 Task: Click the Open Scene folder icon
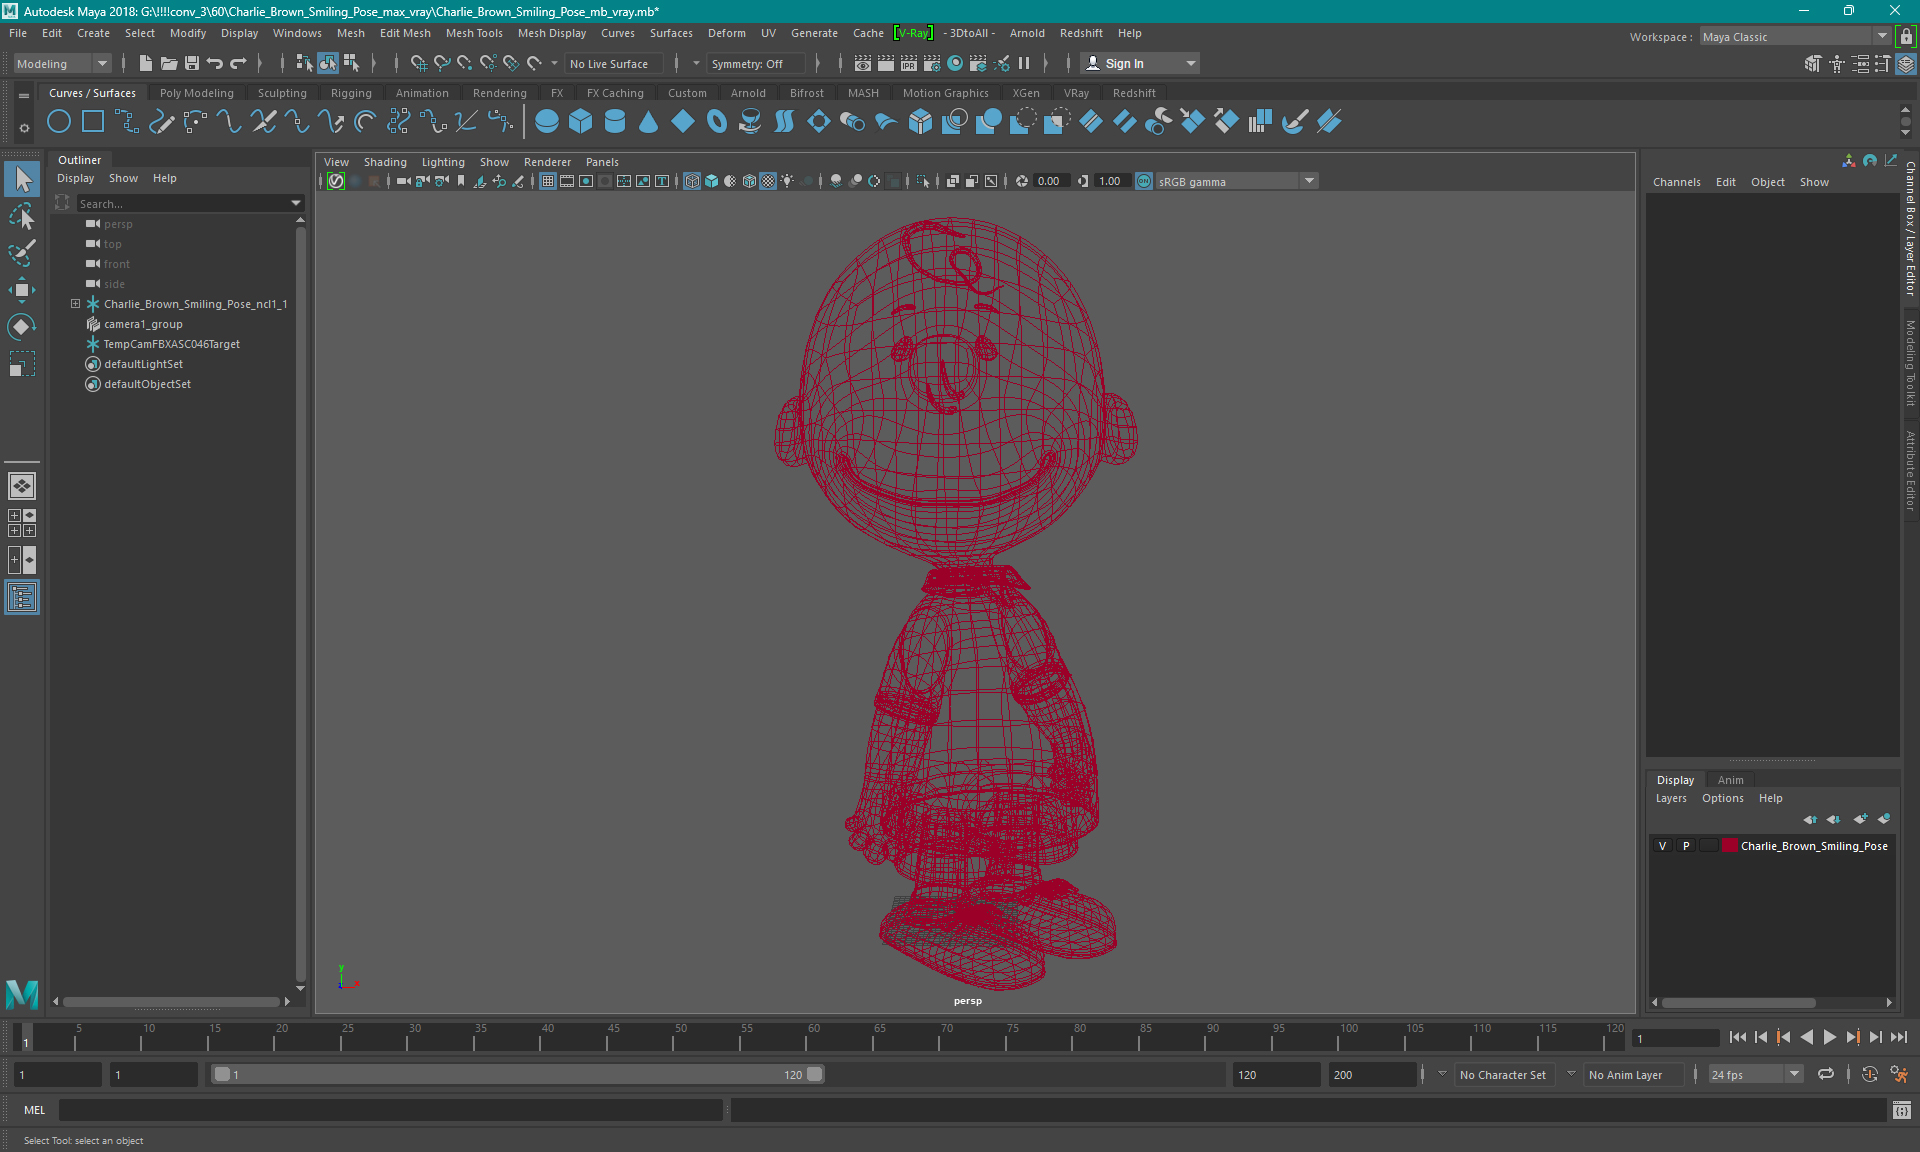169,63
